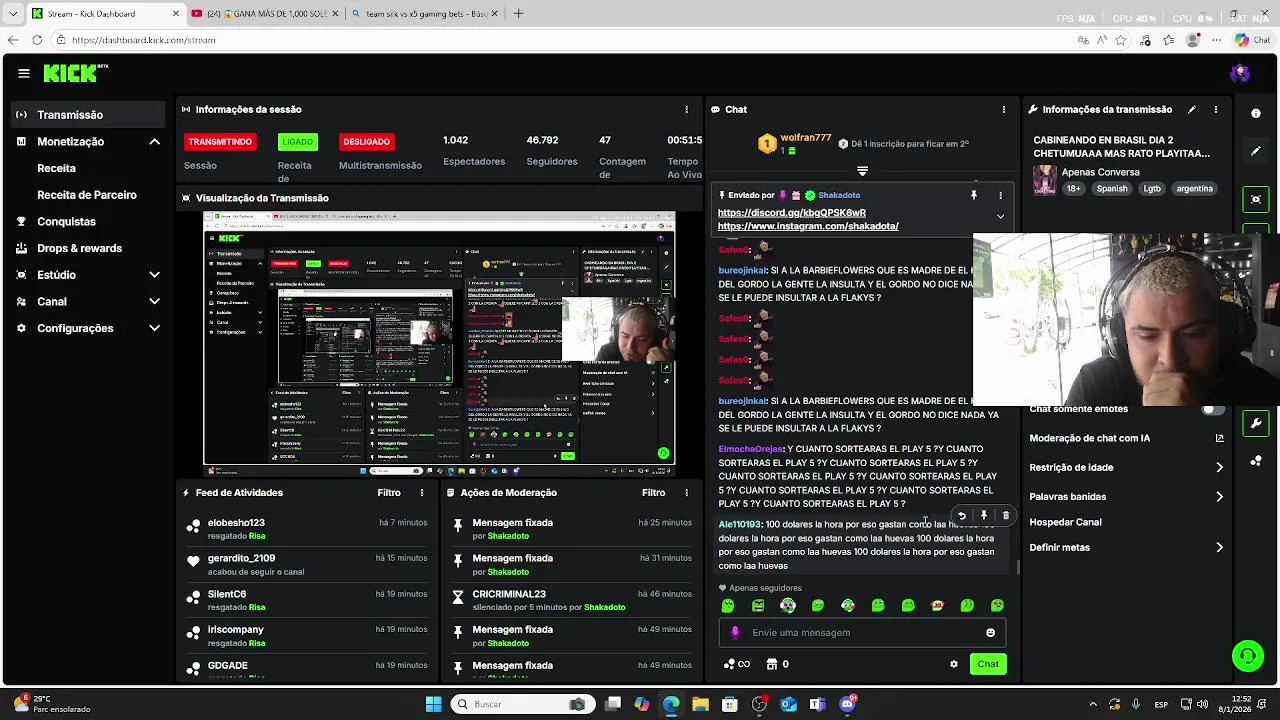Screen dimensions: 1280x720
Task: Expand the Configurações section
Action: tap(154, 328)
